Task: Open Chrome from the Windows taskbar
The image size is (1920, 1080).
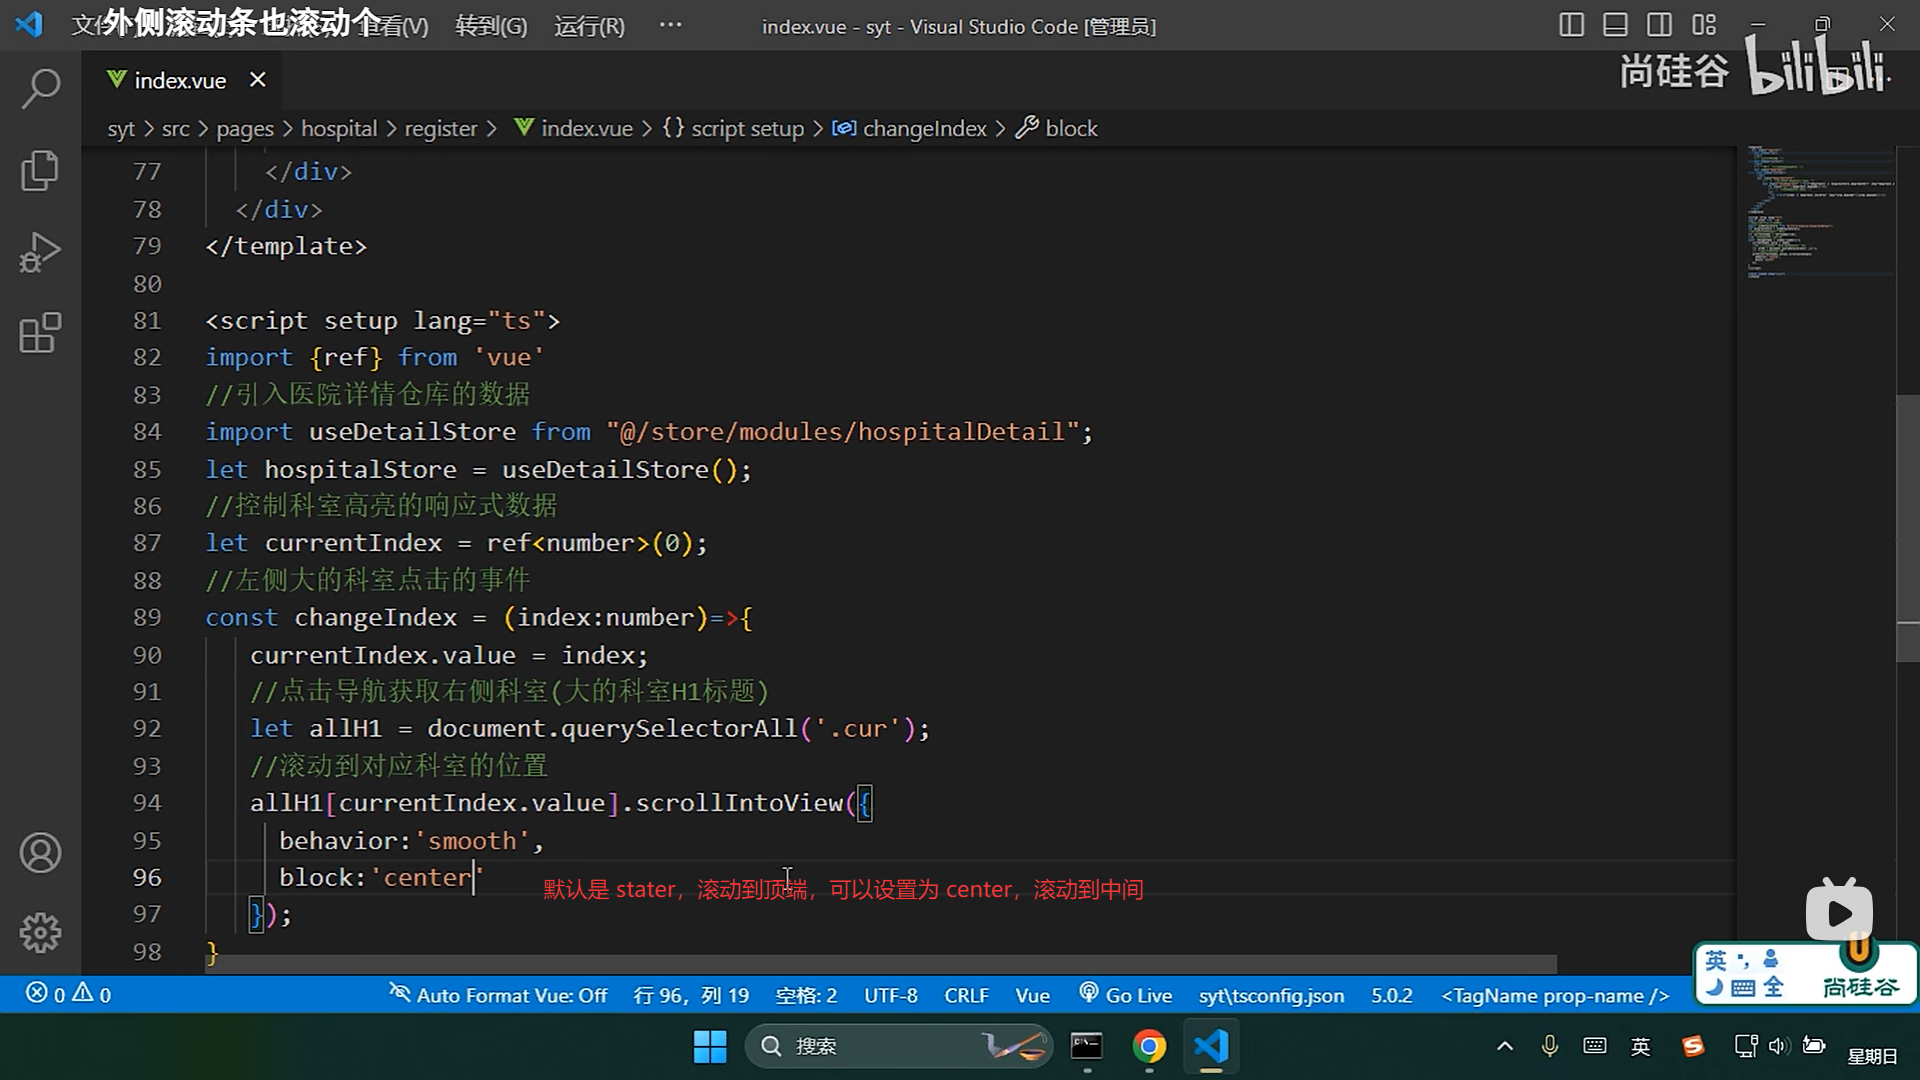Action: (1149, 1046)
